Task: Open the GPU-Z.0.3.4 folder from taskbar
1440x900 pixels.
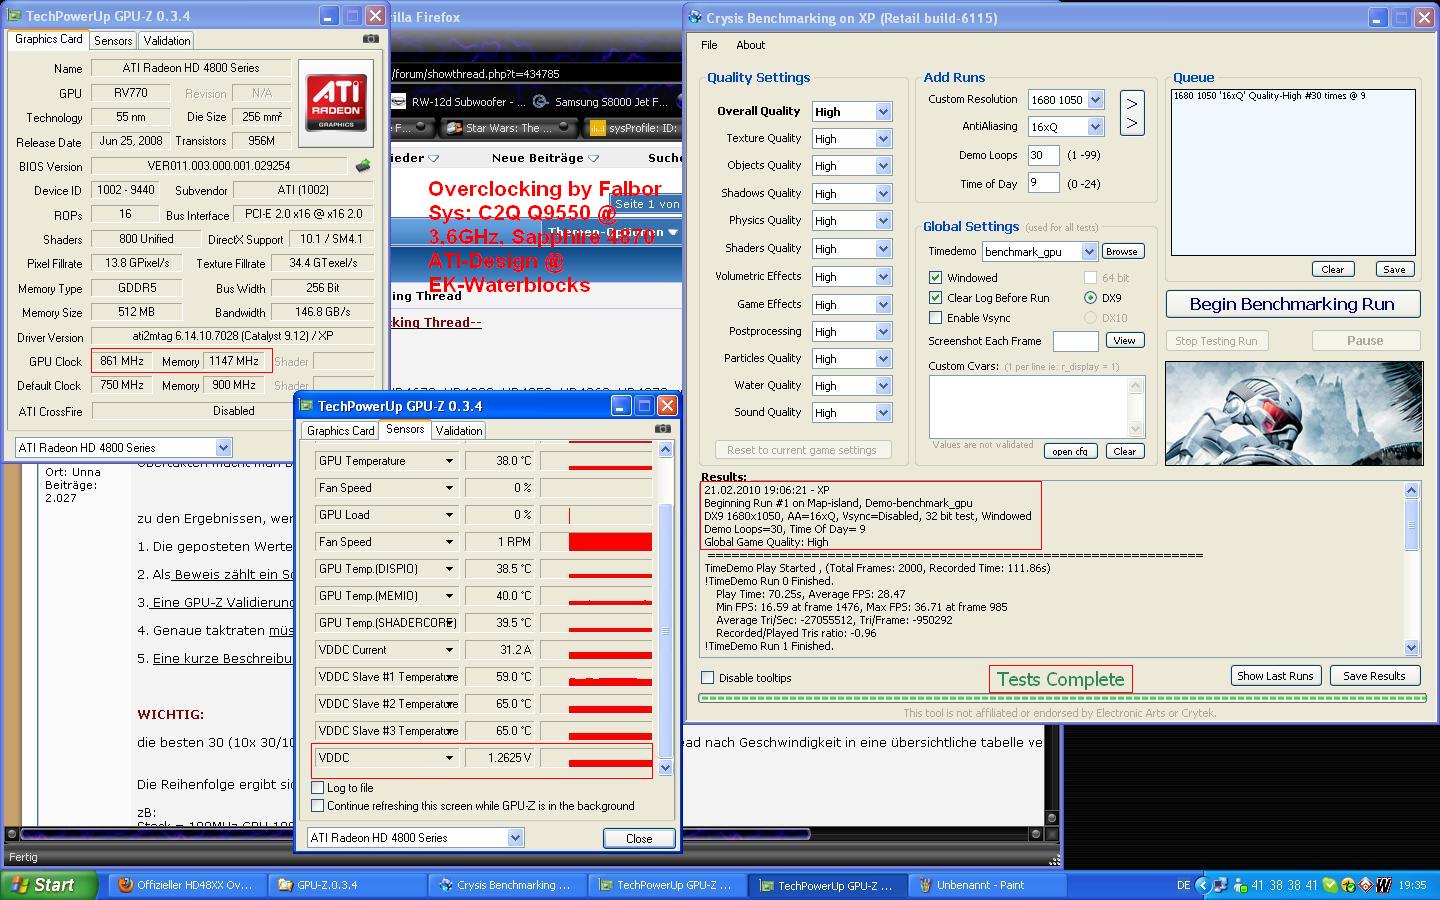Action: coord(346,885)
